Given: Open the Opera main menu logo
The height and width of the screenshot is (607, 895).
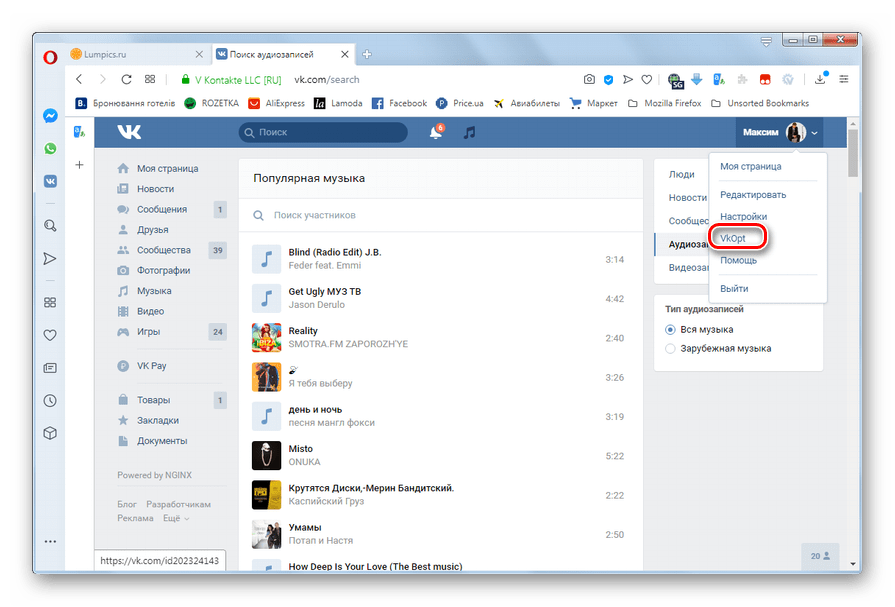Looking at the screenshot, I should click(x=50, y=57).
